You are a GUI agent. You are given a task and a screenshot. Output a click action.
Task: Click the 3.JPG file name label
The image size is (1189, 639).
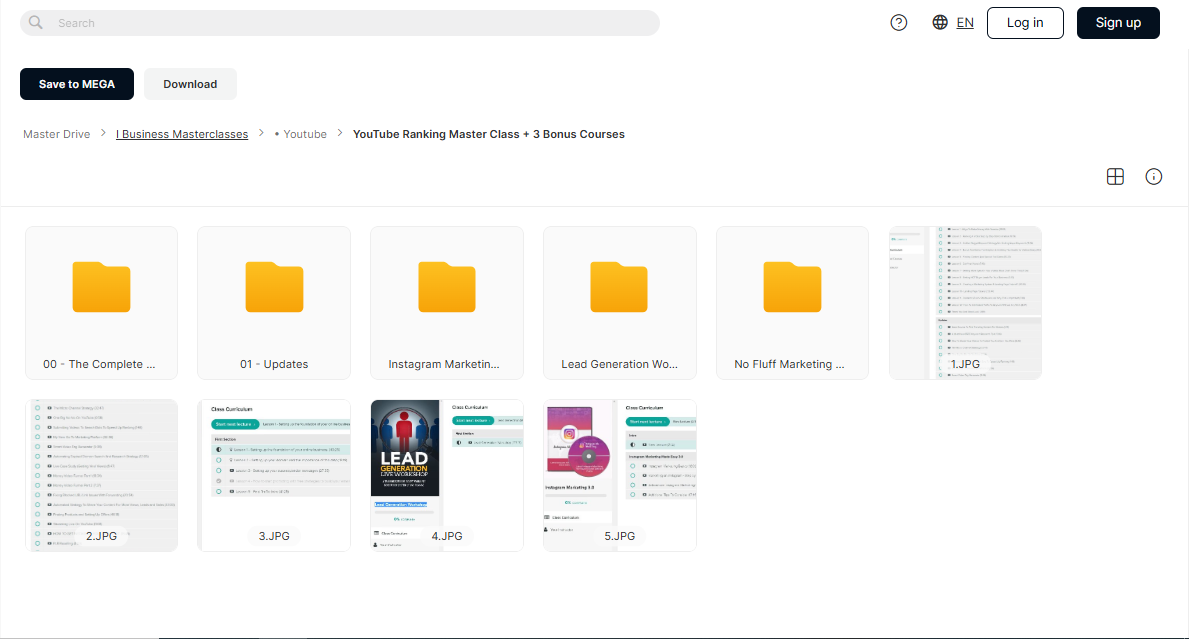coord(274,536)
